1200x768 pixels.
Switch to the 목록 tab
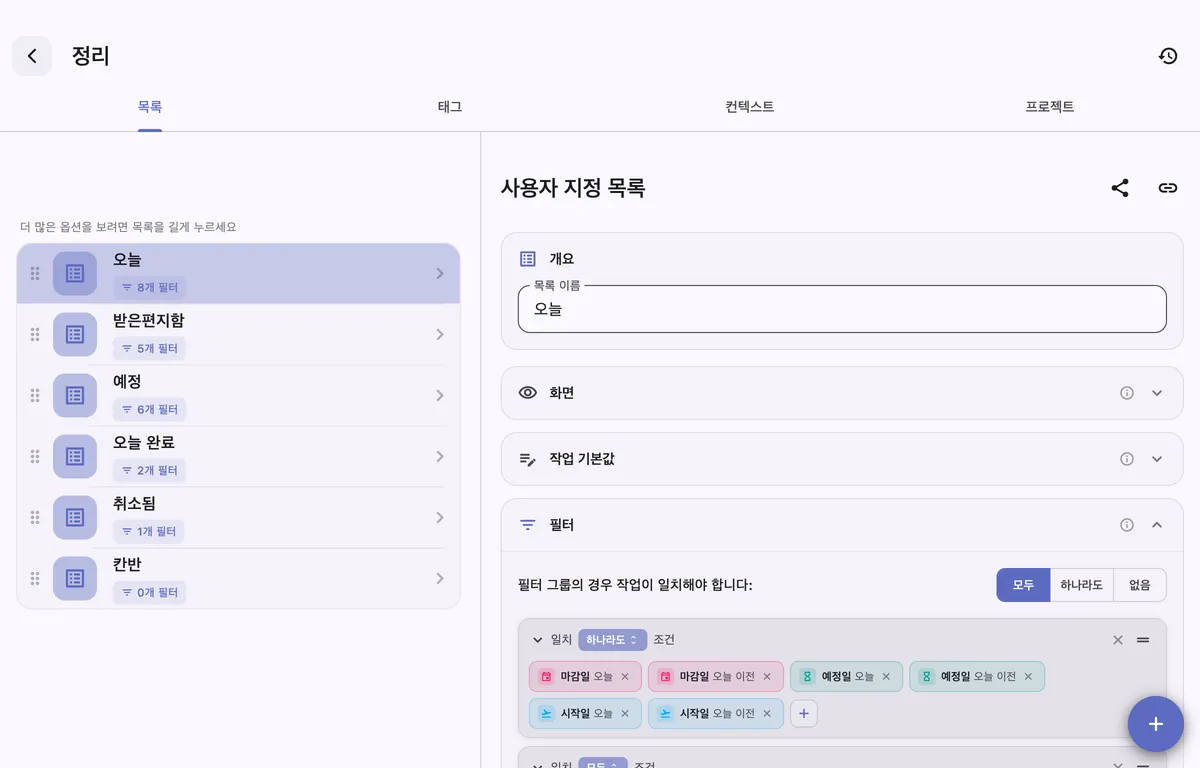pyautogui.click(x=150, y=107)
